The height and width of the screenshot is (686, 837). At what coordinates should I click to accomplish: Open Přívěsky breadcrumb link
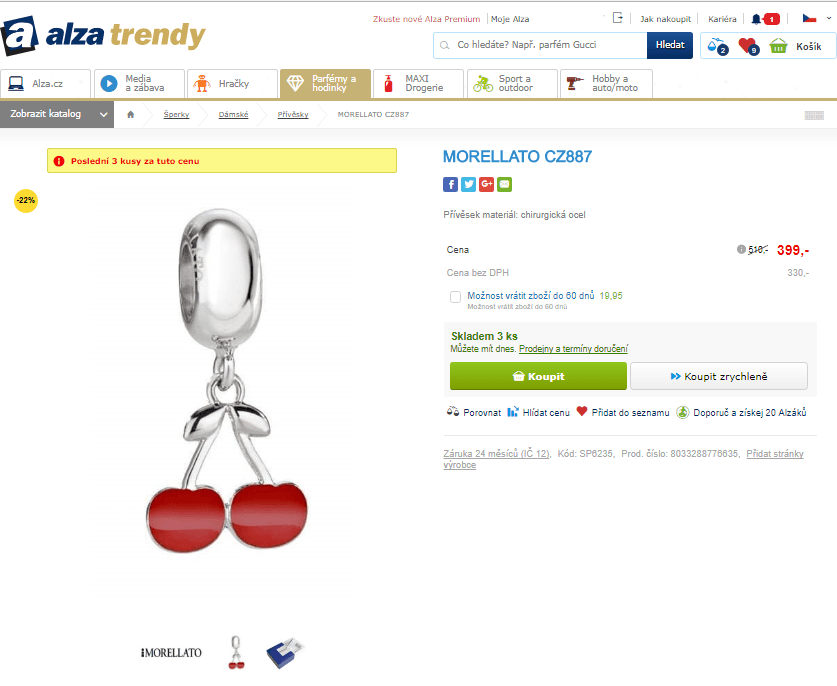[293, 114]
